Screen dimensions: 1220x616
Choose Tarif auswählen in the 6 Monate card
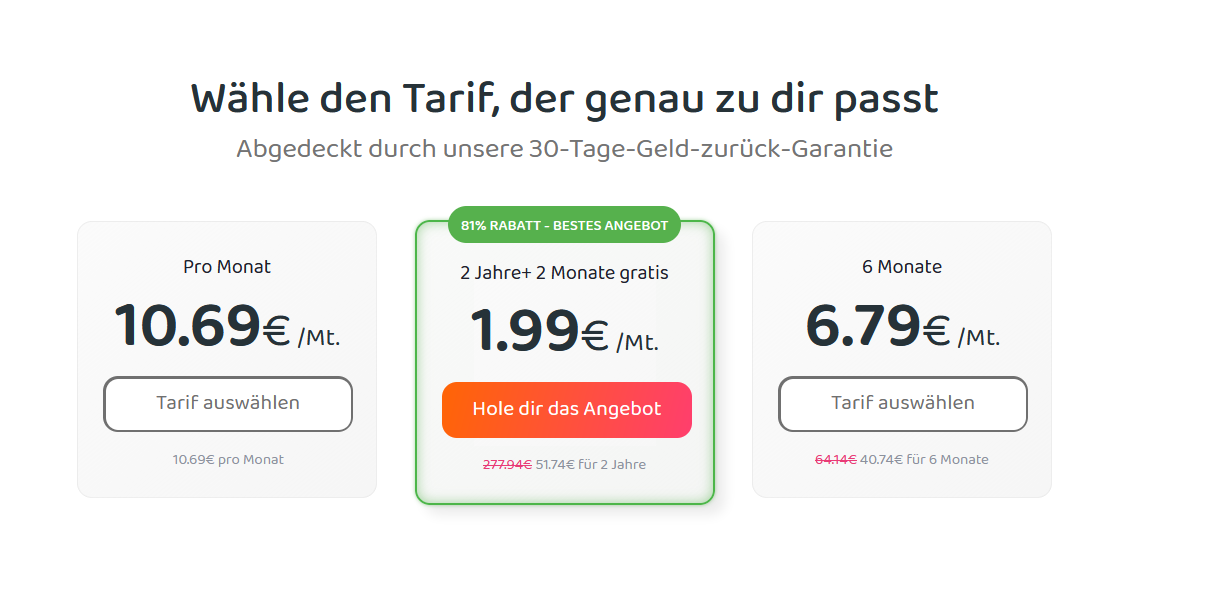903,404
